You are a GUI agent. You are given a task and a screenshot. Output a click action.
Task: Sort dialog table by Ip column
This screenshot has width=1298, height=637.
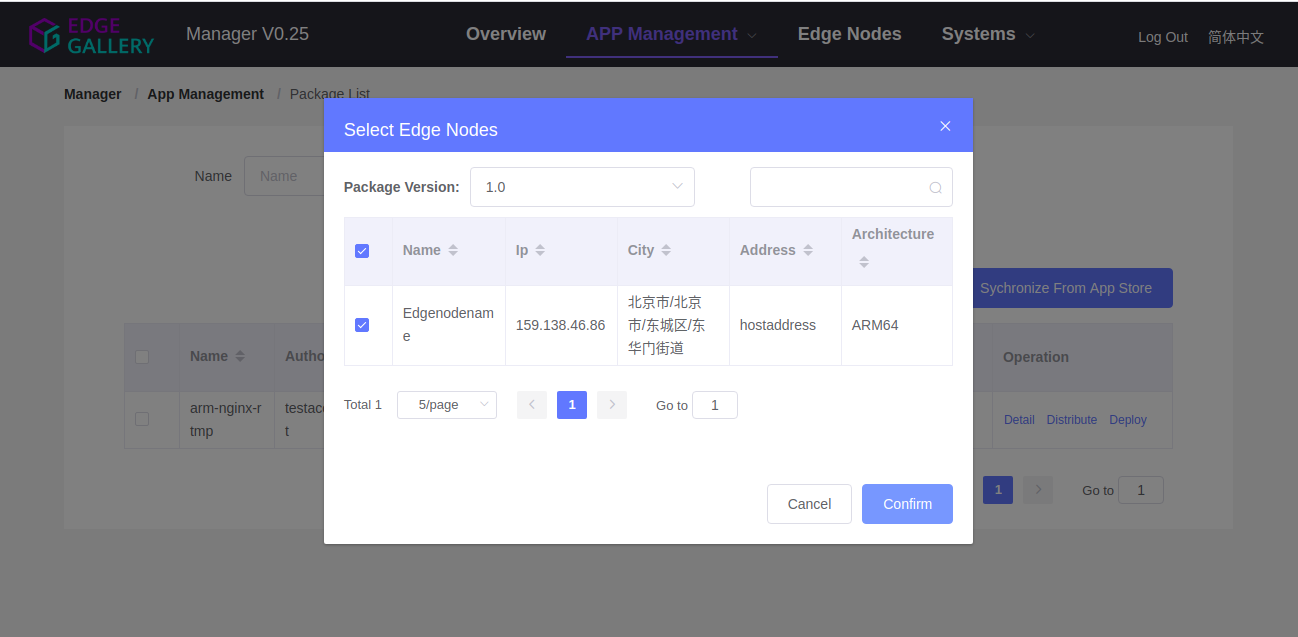pos(540,250)
